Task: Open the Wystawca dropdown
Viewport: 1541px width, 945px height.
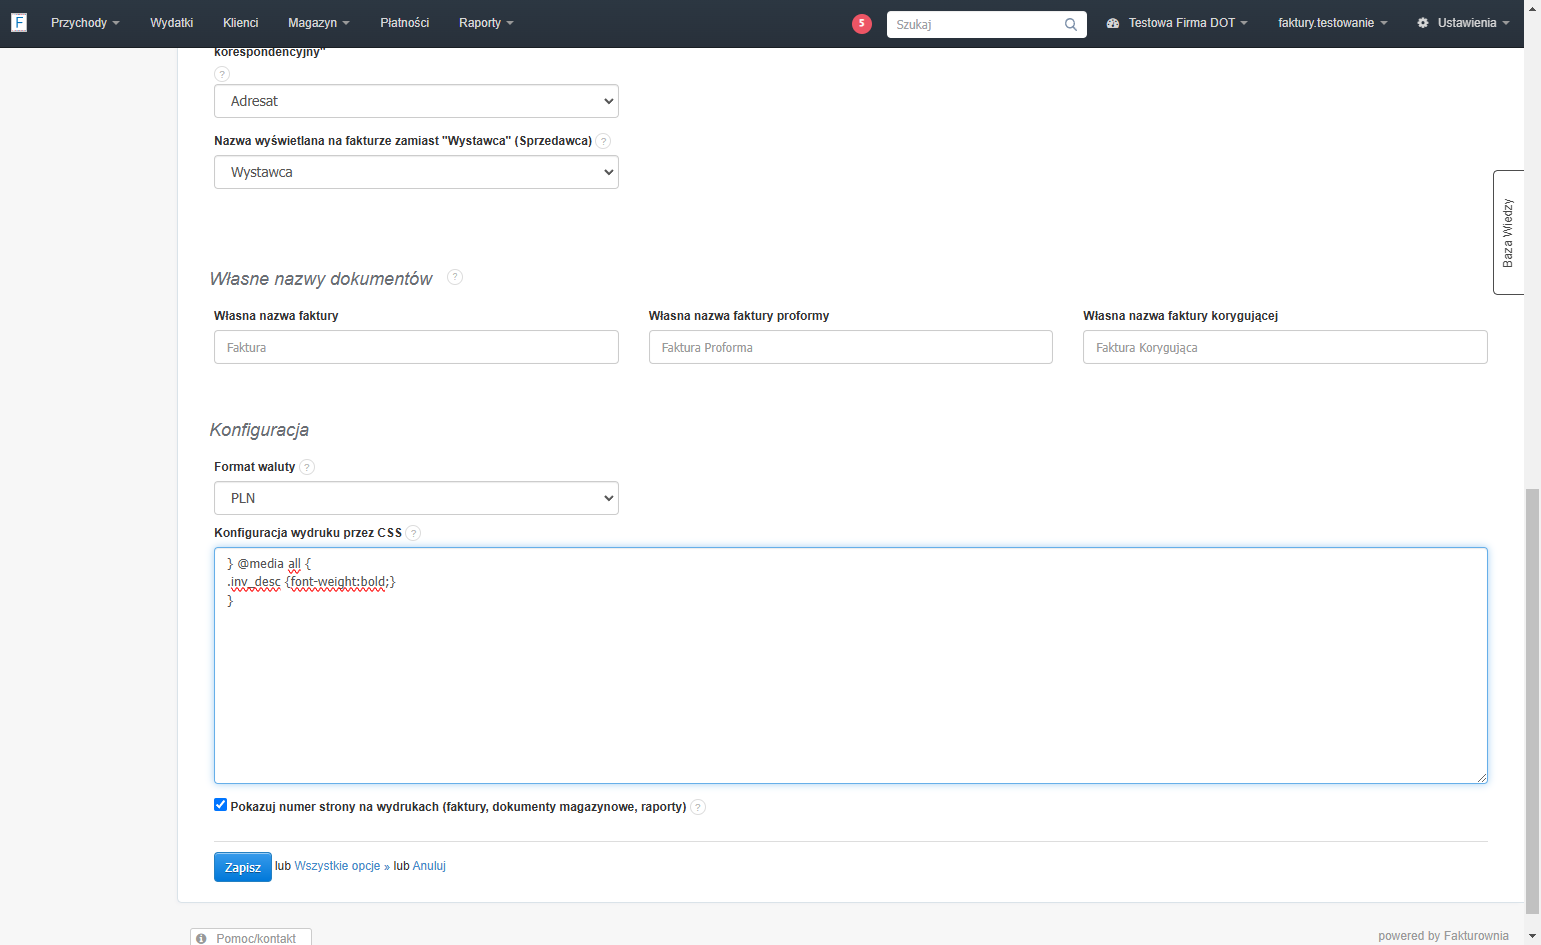Action: [416, 172]
